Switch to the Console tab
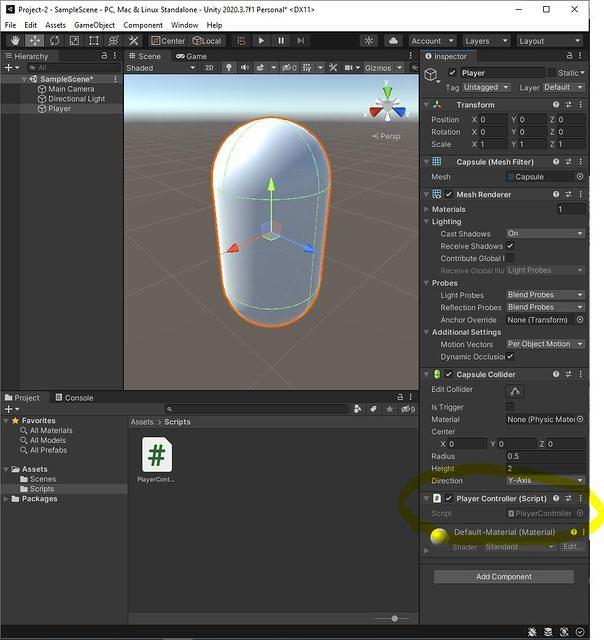 [74, 398]
